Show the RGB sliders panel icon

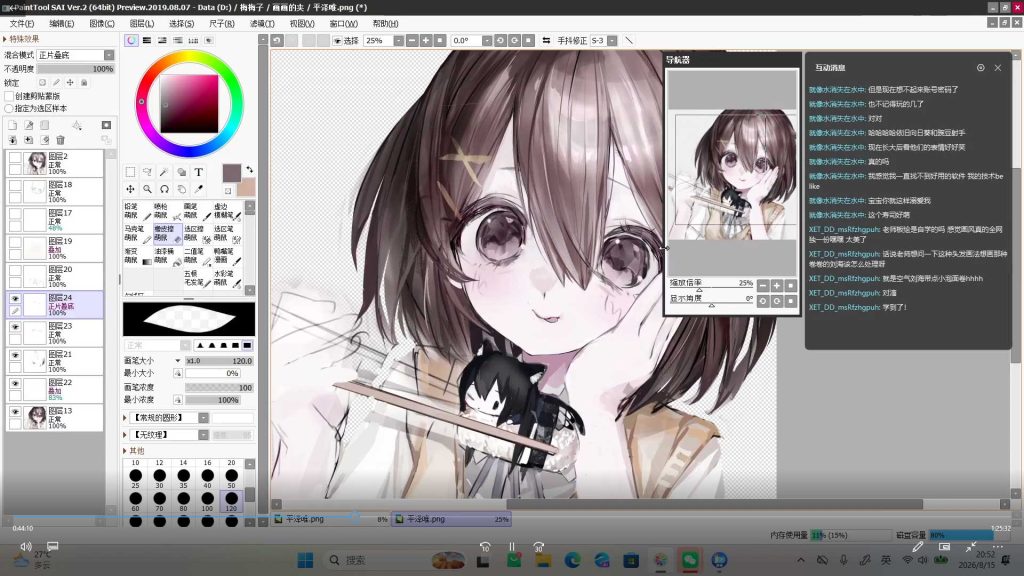click(147, 40)
